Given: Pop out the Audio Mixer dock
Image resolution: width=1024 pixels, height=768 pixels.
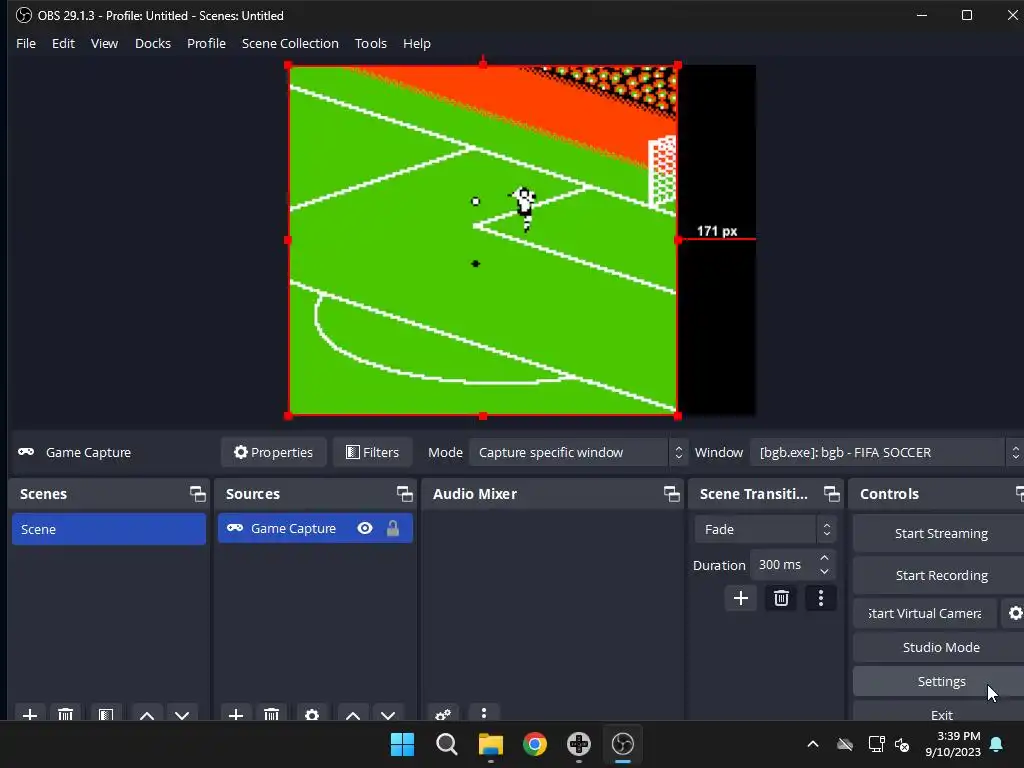Looking at the screenshot, I should (671, 494).
